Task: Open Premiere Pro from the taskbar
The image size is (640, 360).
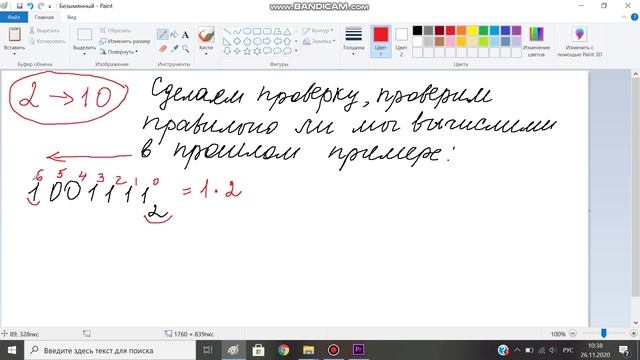Action: coord(358,350)
